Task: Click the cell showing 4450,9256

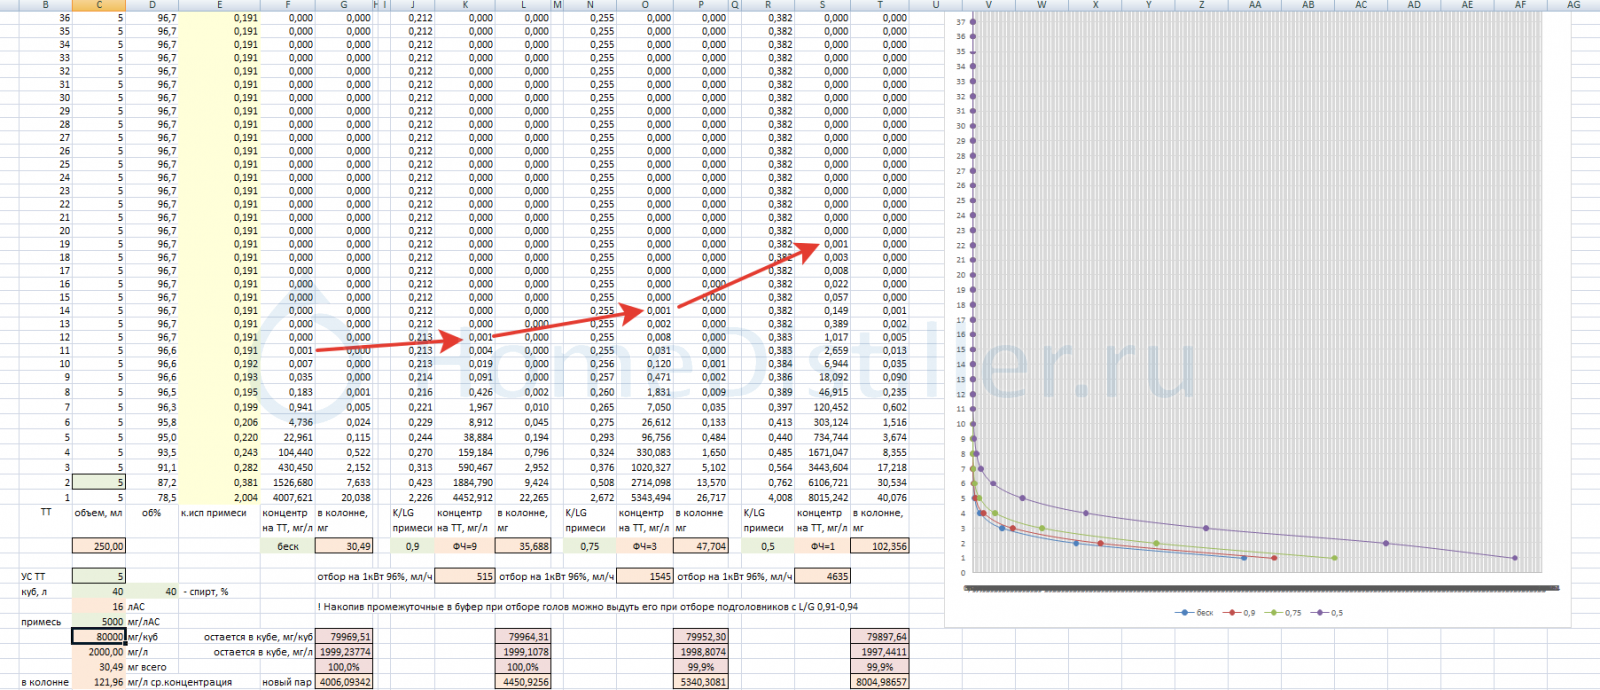Action: click(523, 682)
